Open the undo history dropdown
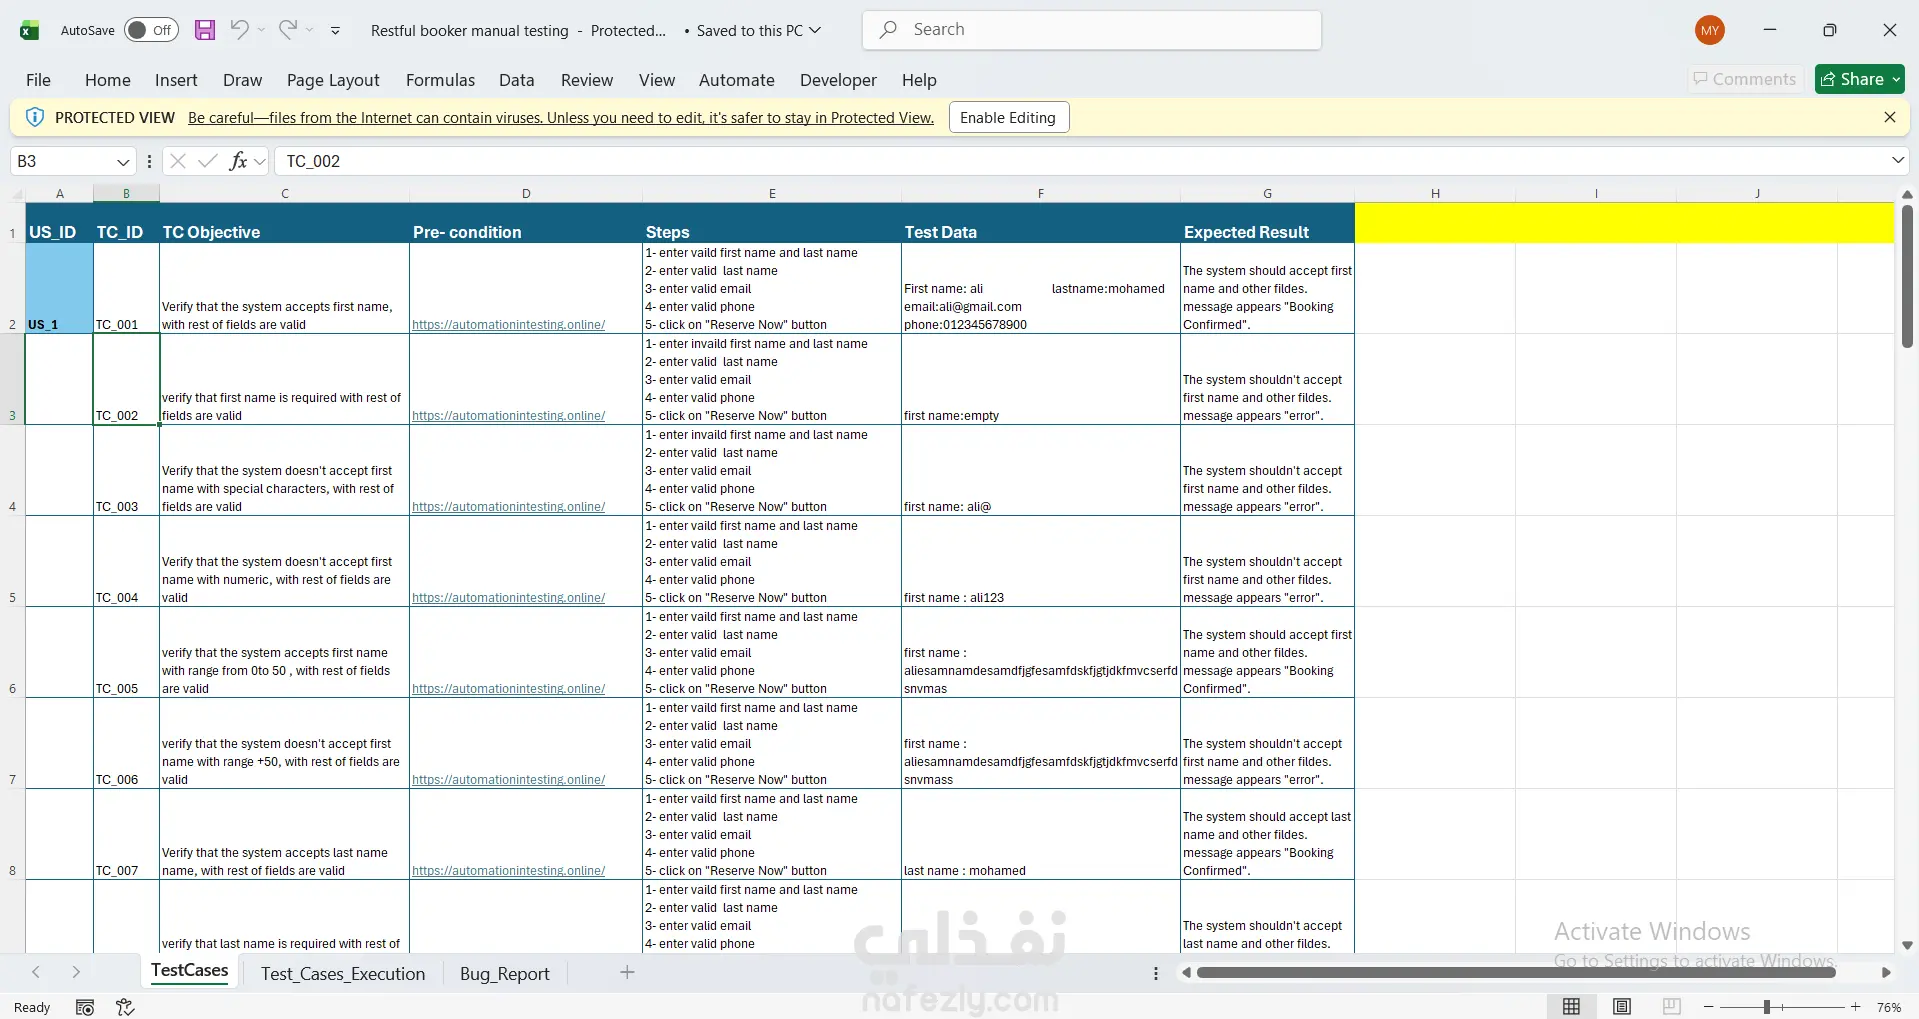 tap(262, 30)
